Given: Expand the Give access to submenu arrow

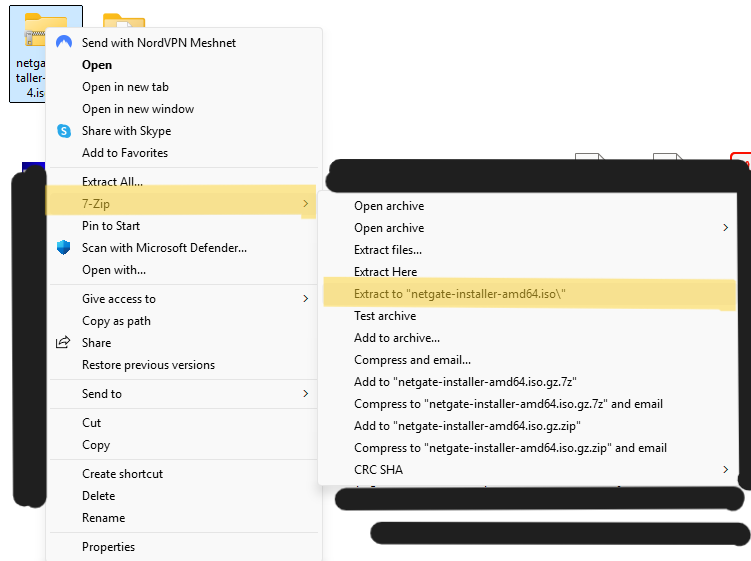Looking at the screenshot, I should click(x=306, y=298).
